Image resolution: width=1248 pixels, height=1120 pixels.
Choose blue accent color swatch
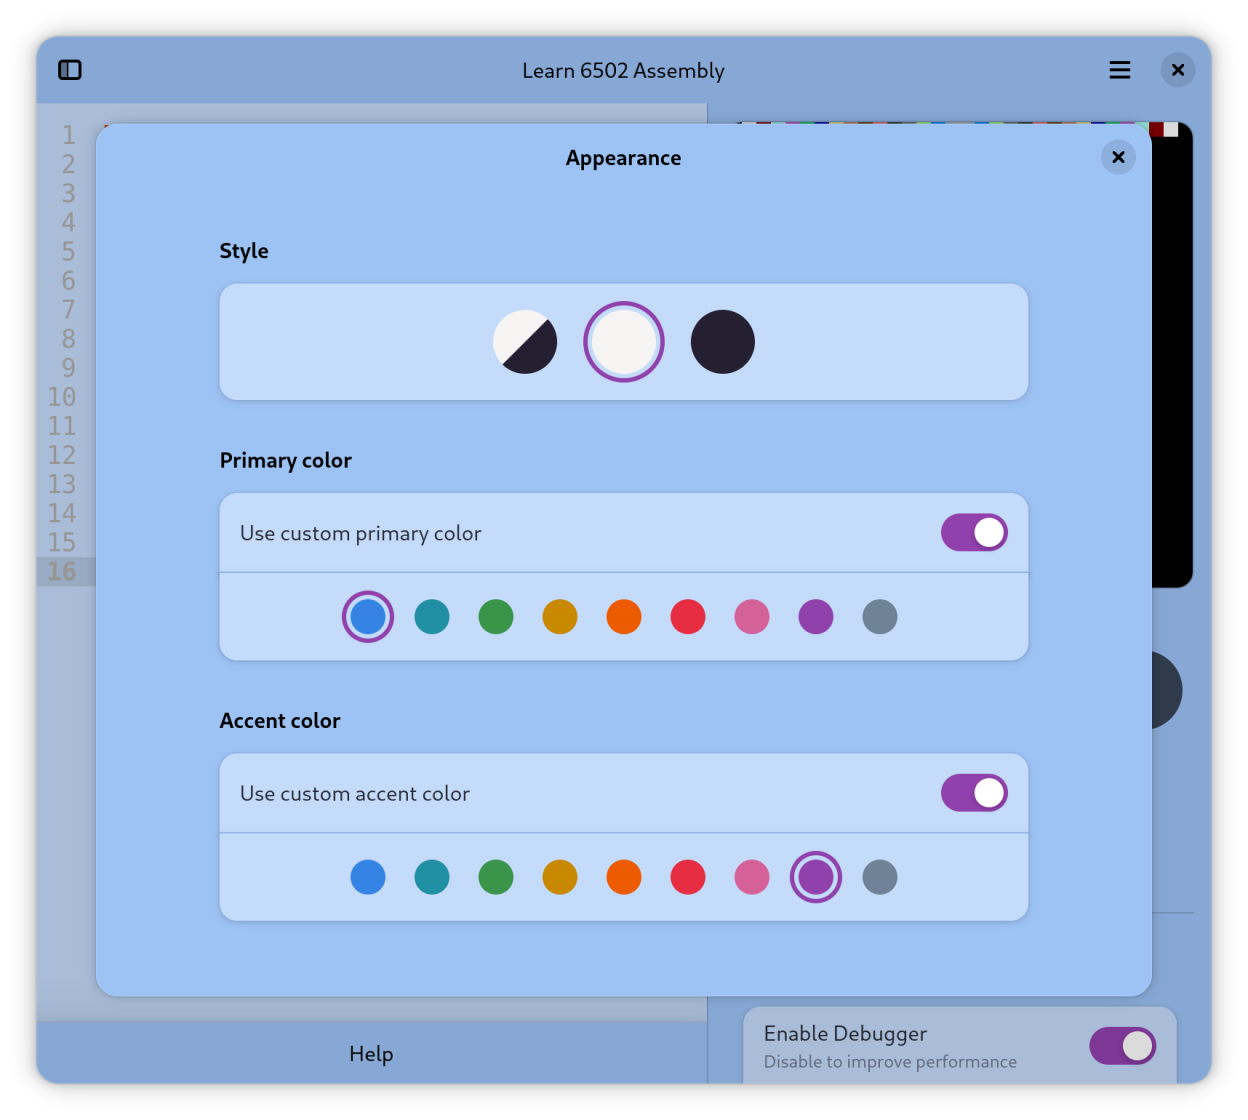pos(368,877)
